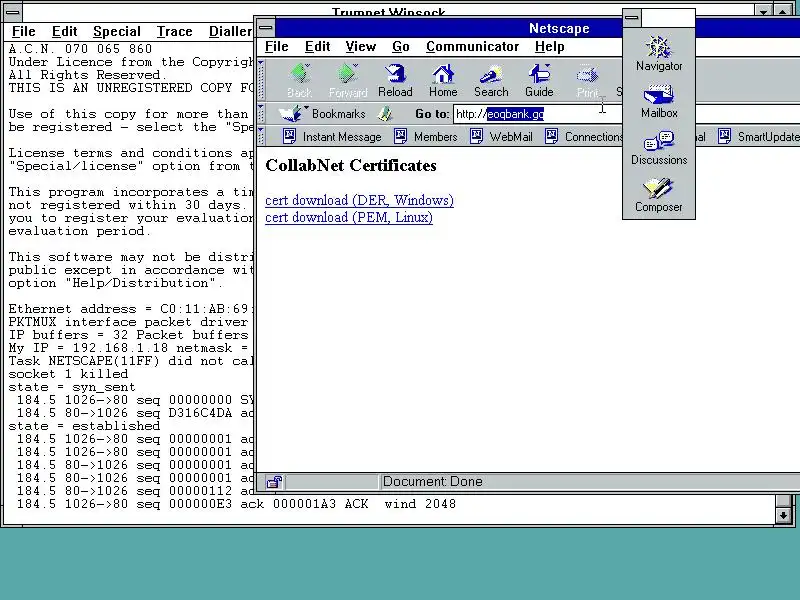Click the Members personal toolbar button
Screen dimensions: 800x600
[x=426, y=137]
